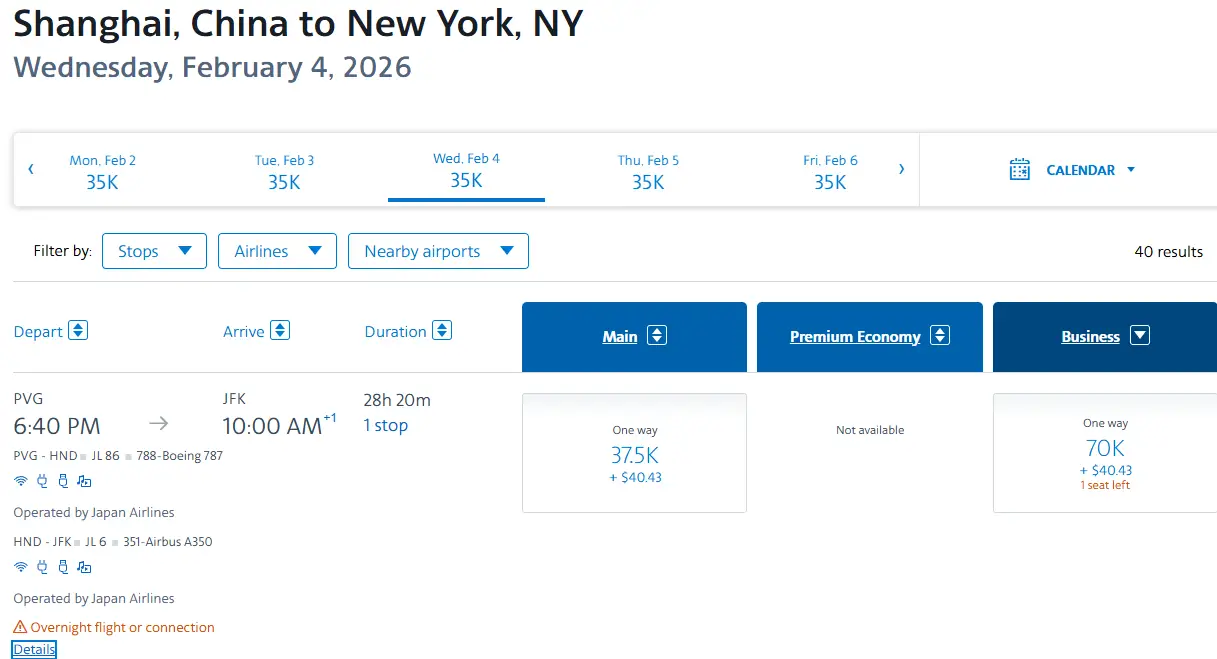Click the 1 stop link
The height and width of the screenshot is (659, 1217).
(x=385, y=425)
